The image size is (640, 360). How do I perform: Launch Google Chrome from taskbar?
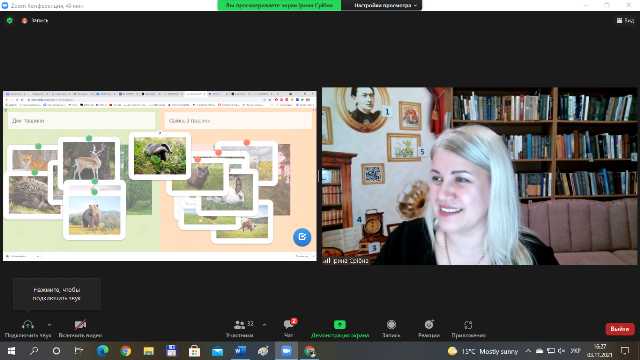[126, 351]
